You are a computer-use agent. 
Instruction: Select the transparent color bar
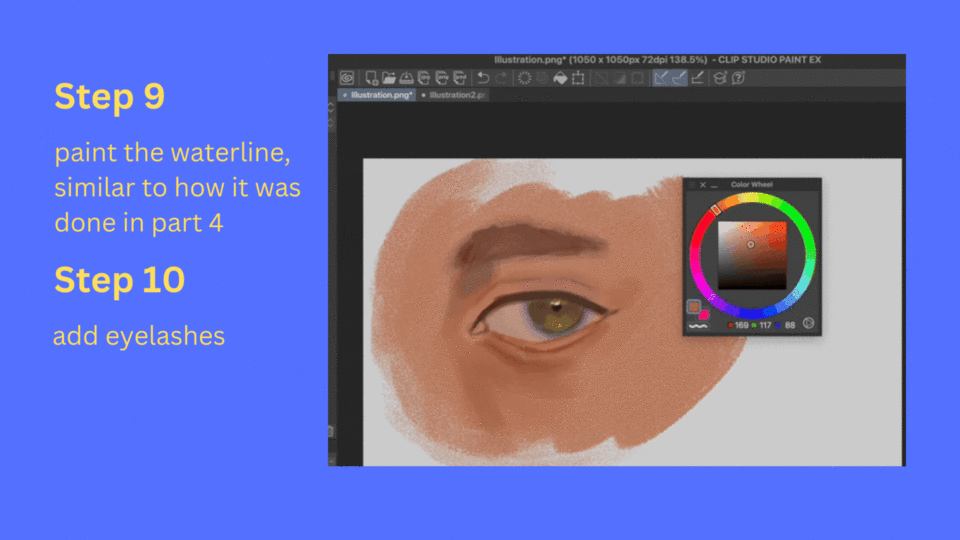698,326
